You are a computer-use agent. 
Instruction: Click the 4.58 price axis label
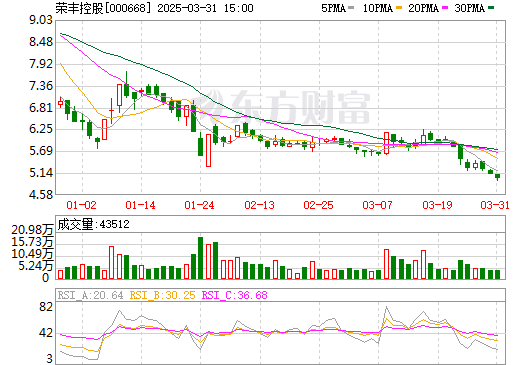tap(41, 195)
